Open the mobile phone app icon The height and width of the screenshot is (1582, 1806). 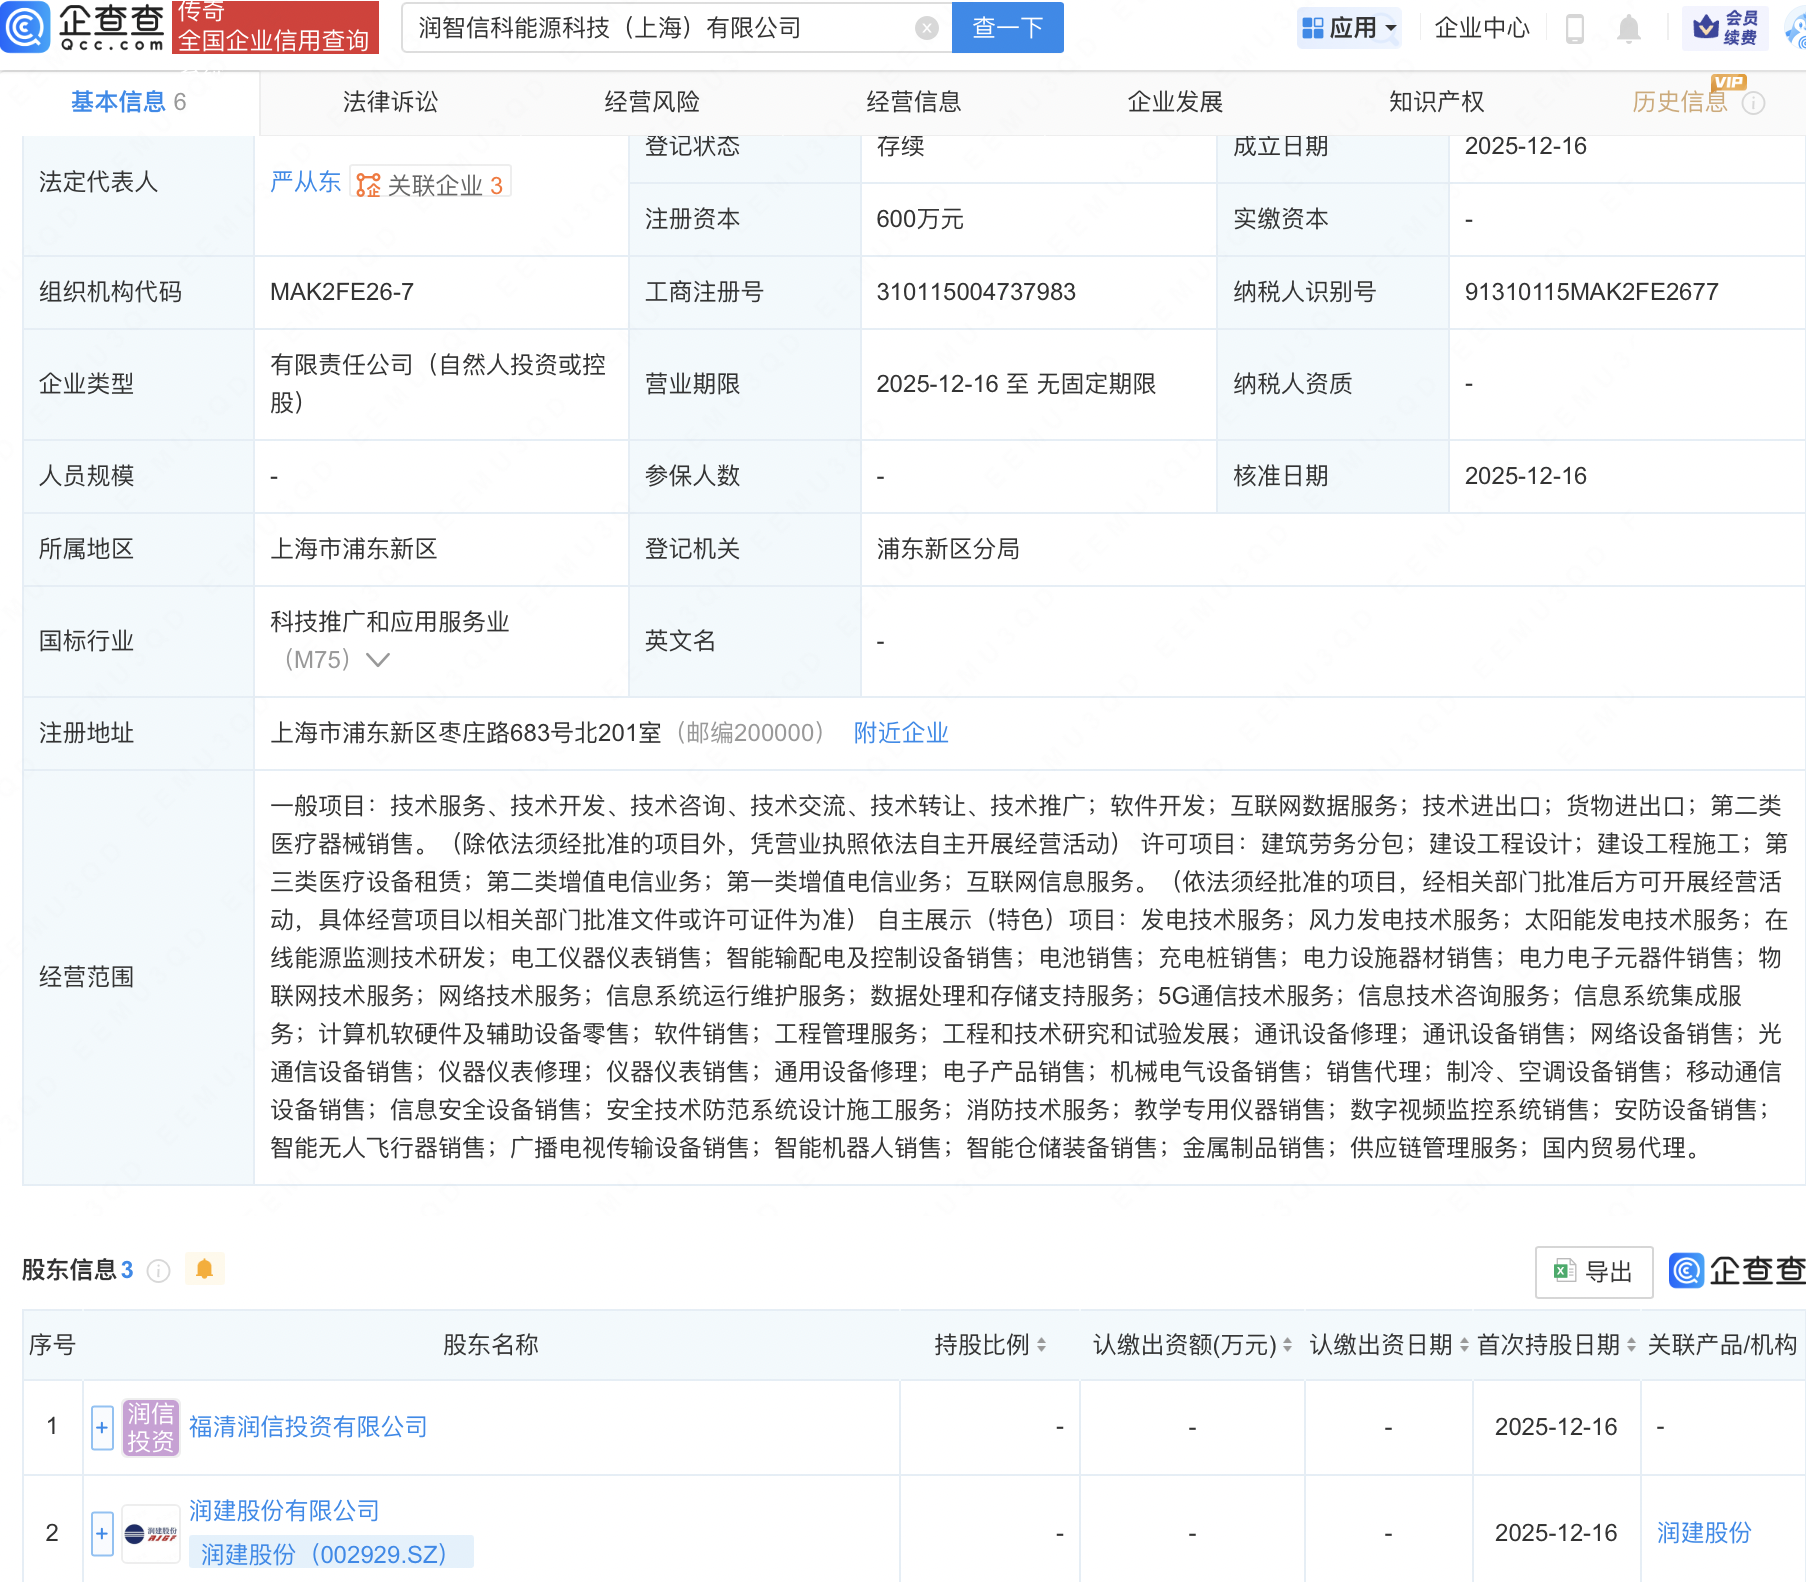1574,29
